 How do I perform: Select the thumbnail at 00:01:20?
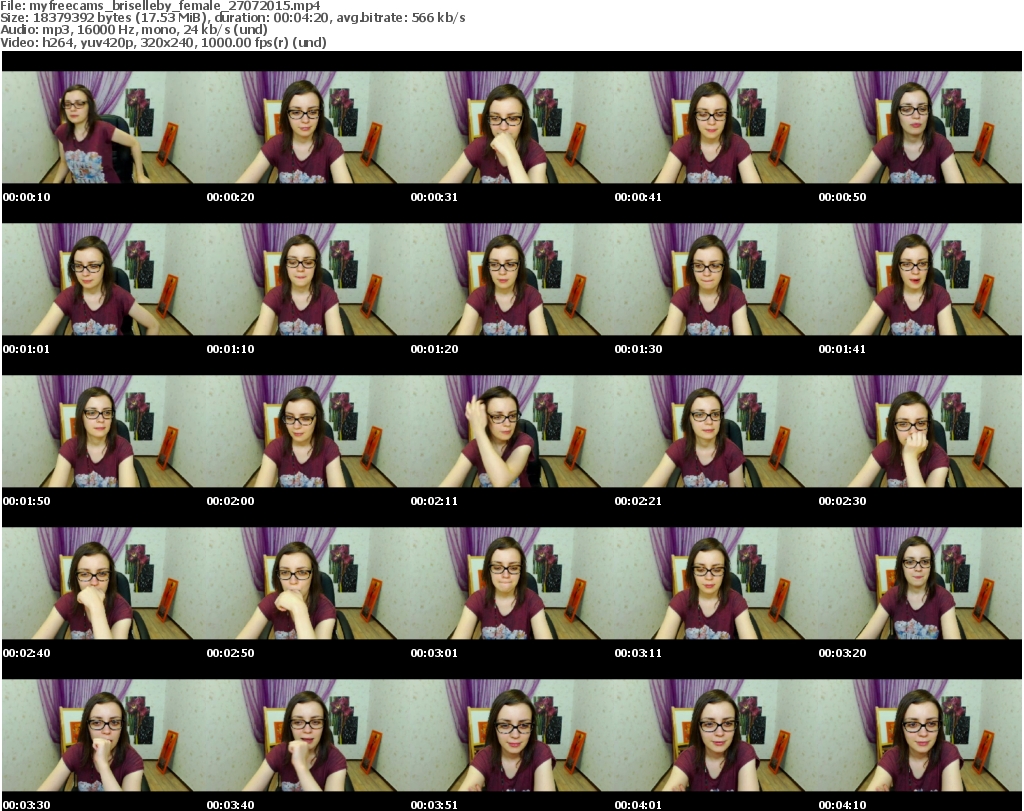511,279
